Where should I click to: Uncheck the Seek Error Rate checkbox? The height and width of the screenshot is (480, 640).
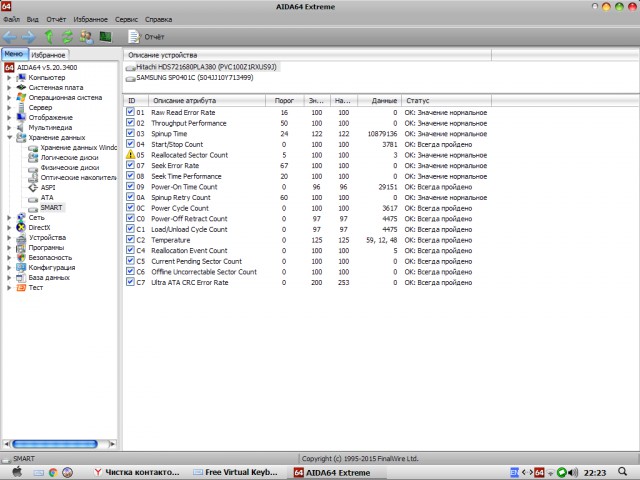tap(130, 165)
